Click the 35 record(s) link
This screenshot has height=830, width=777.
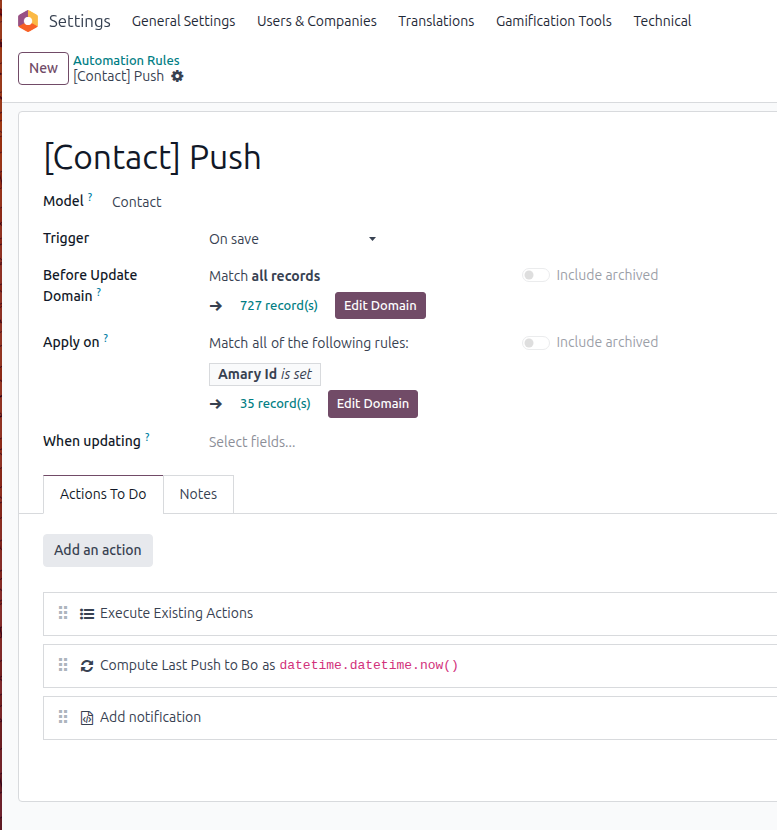(x=275, y=403)
